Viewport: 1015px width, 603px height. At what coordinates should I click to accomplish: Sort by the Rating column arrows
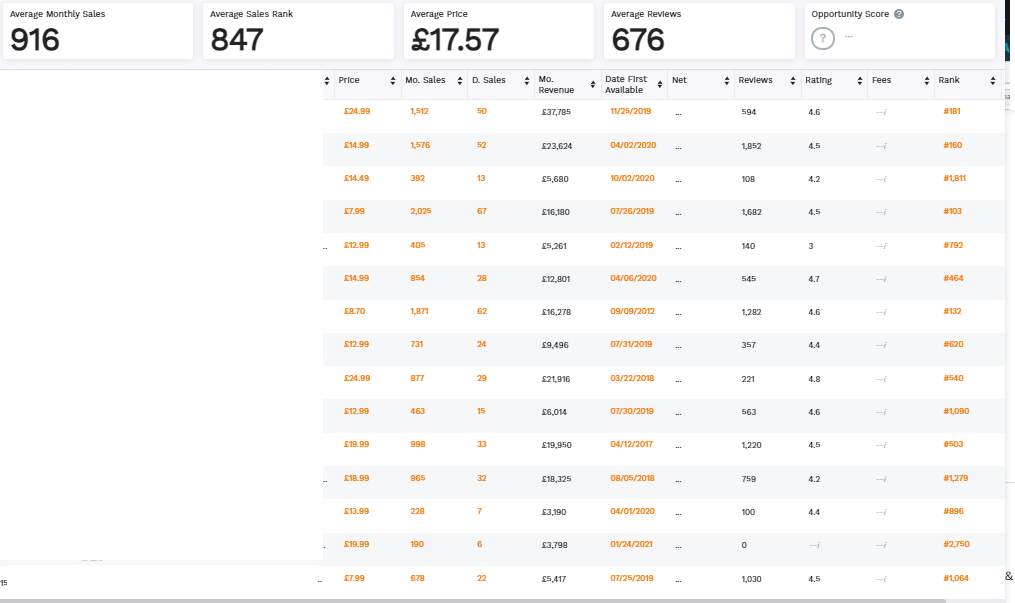(860, 81)
